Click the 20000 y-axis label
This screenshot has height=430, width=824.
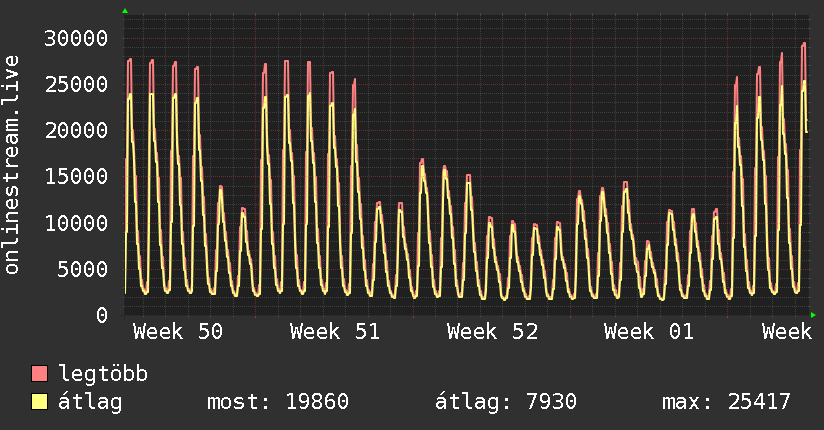click(77, 131)
